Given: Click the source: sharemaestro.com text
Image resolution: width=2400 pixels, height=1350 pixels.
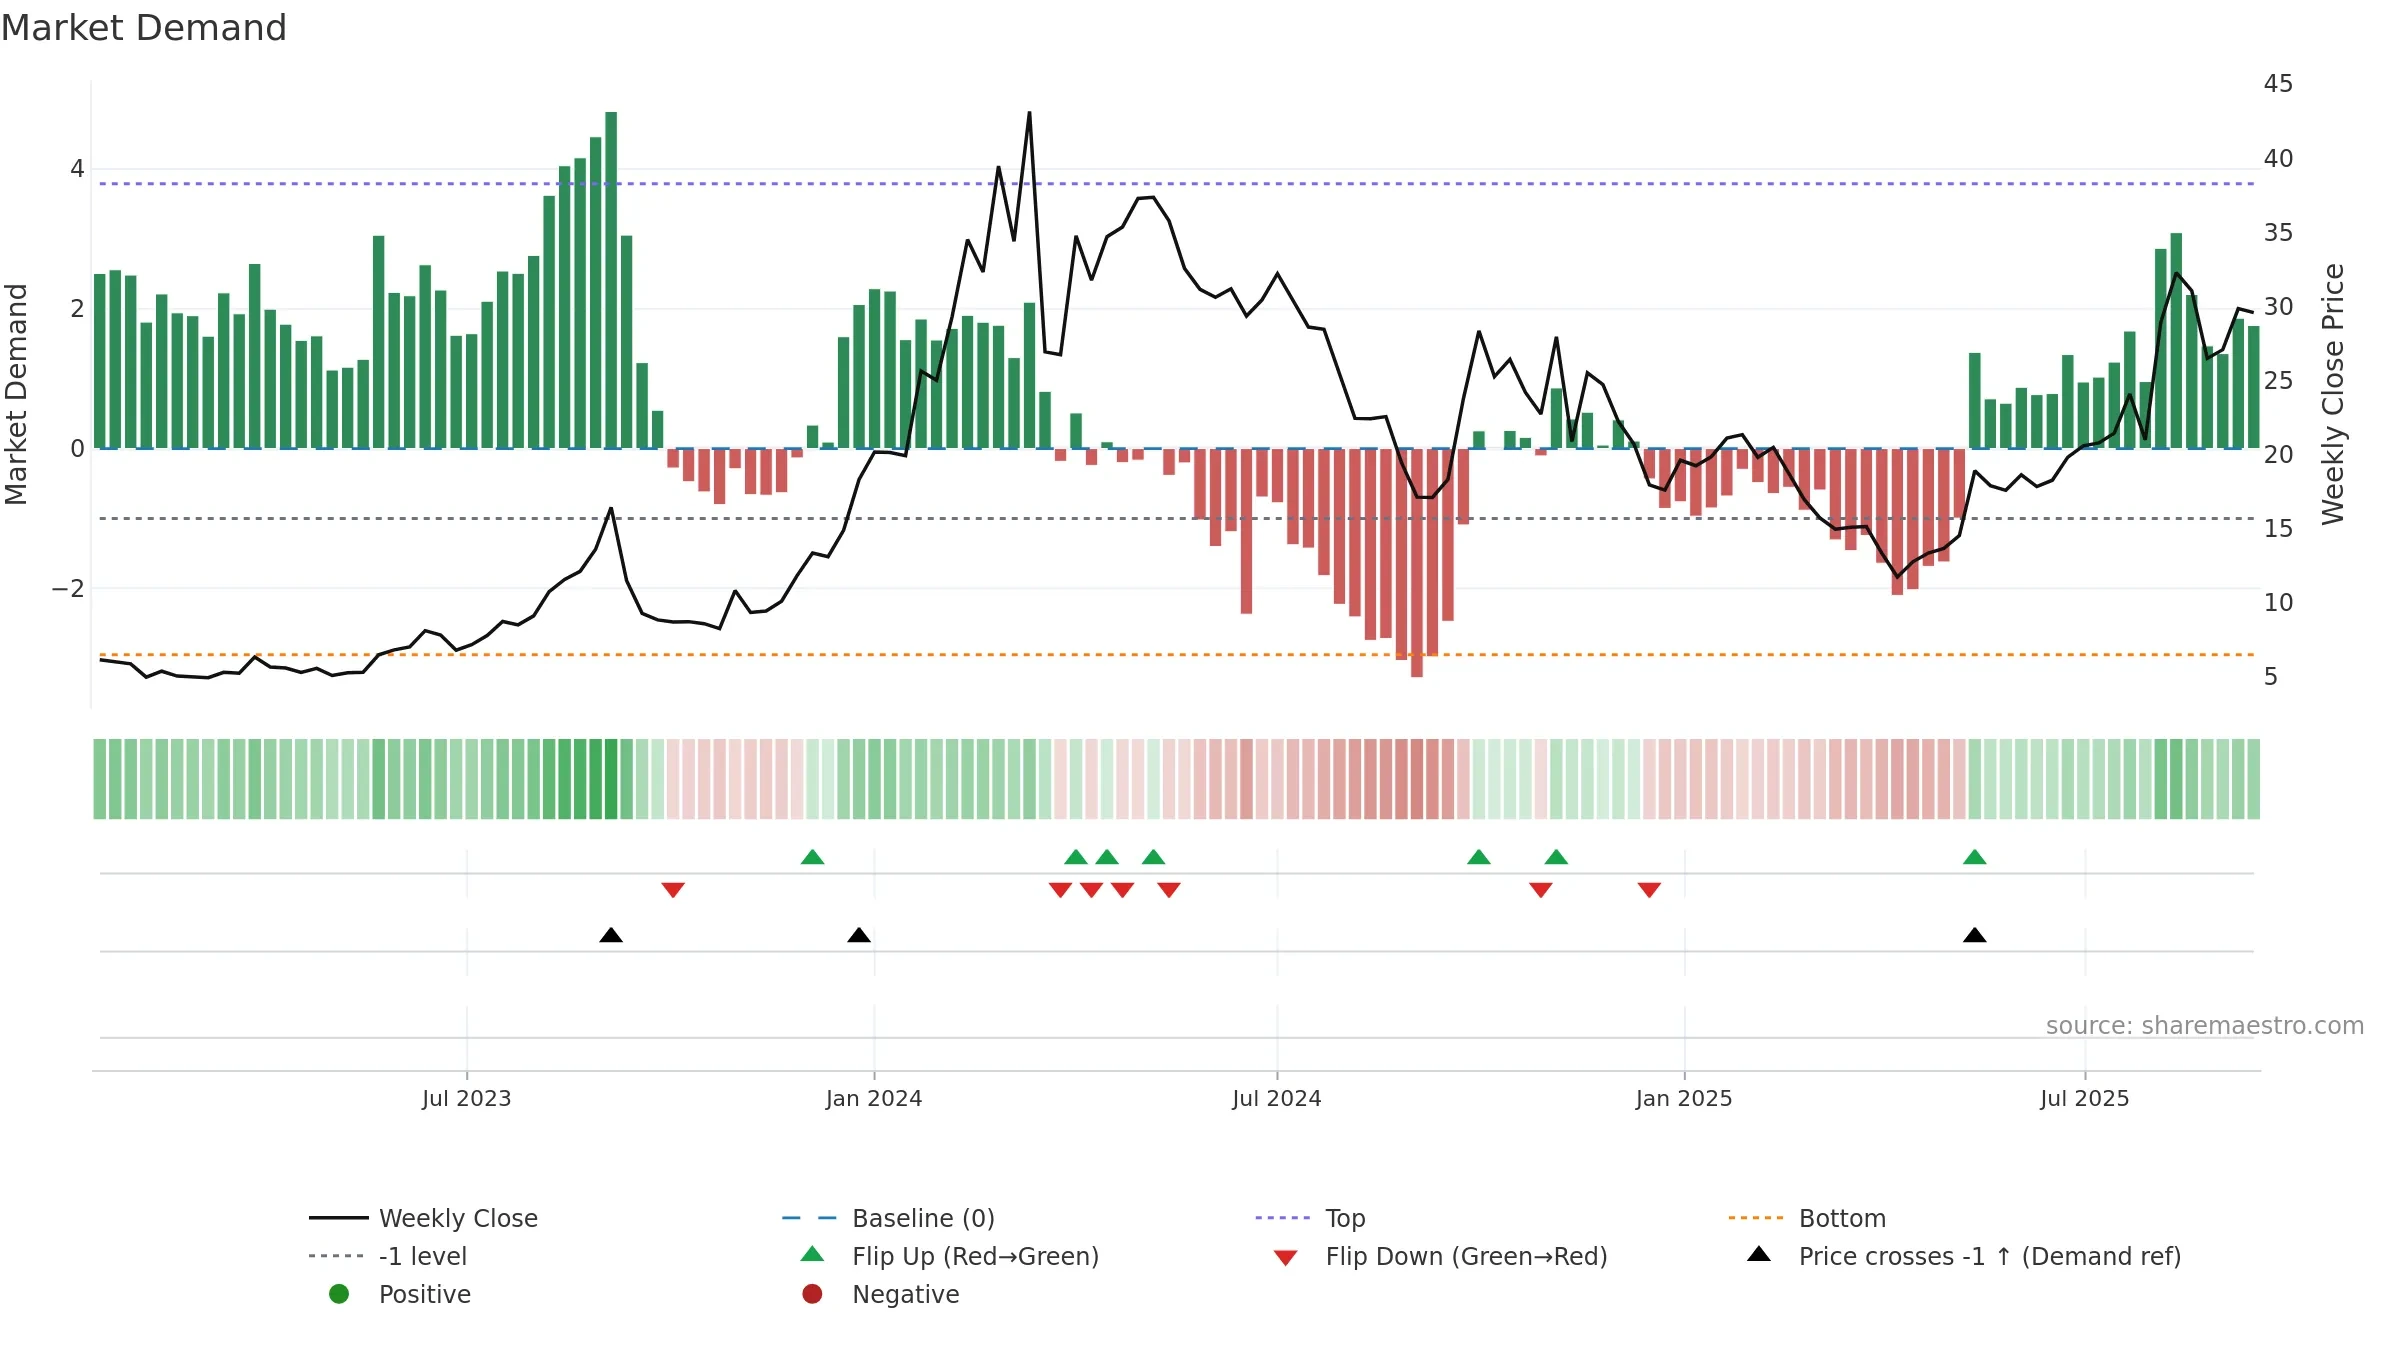Looking at the screenshot, I should [x=2205, y=1026].
